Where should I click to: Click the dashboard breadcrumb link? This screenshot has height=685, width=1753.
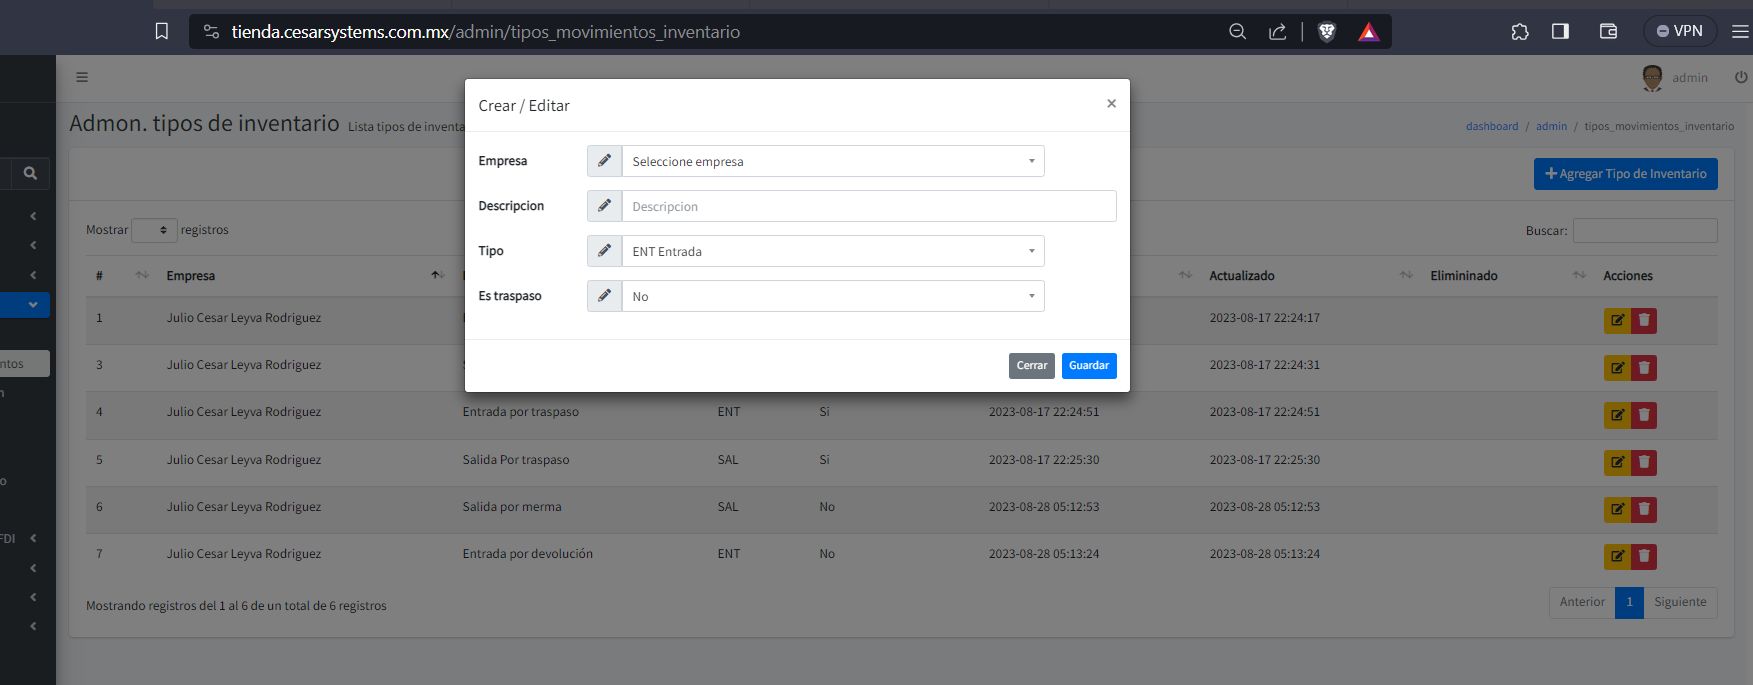[x=1491, y=126]
